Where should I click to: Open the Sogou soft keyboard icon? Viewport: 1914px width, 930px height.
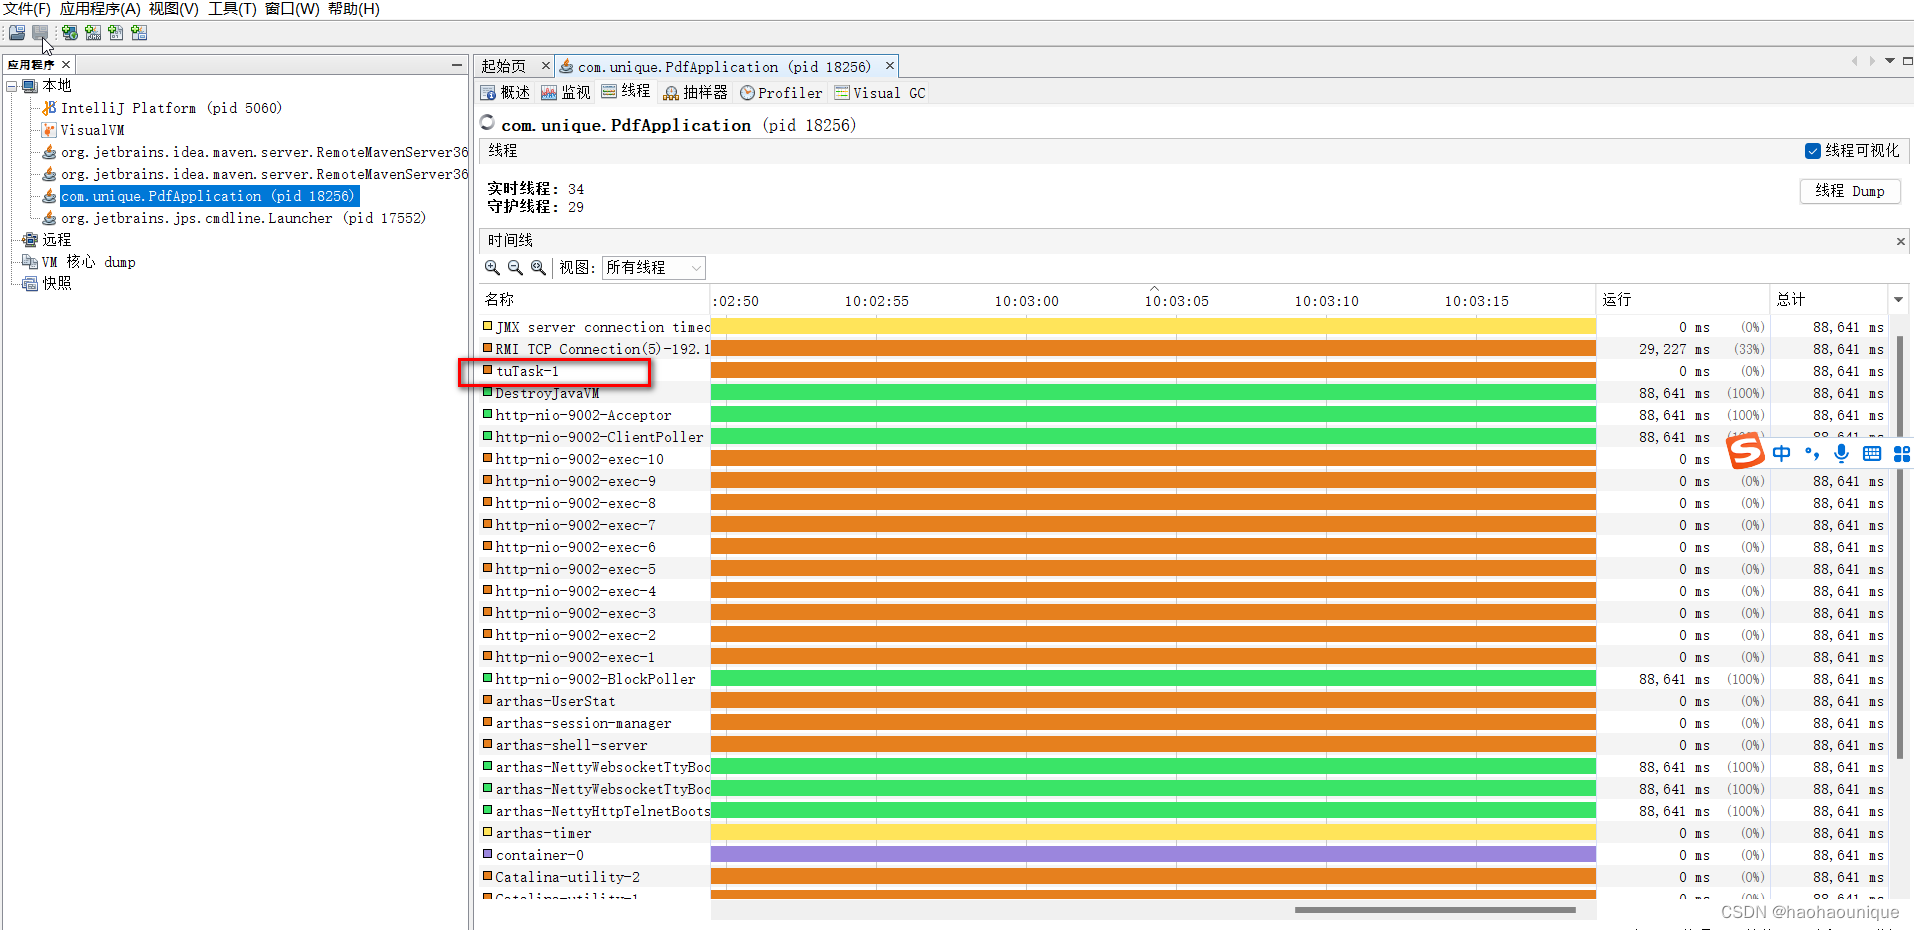[1872, 454]
